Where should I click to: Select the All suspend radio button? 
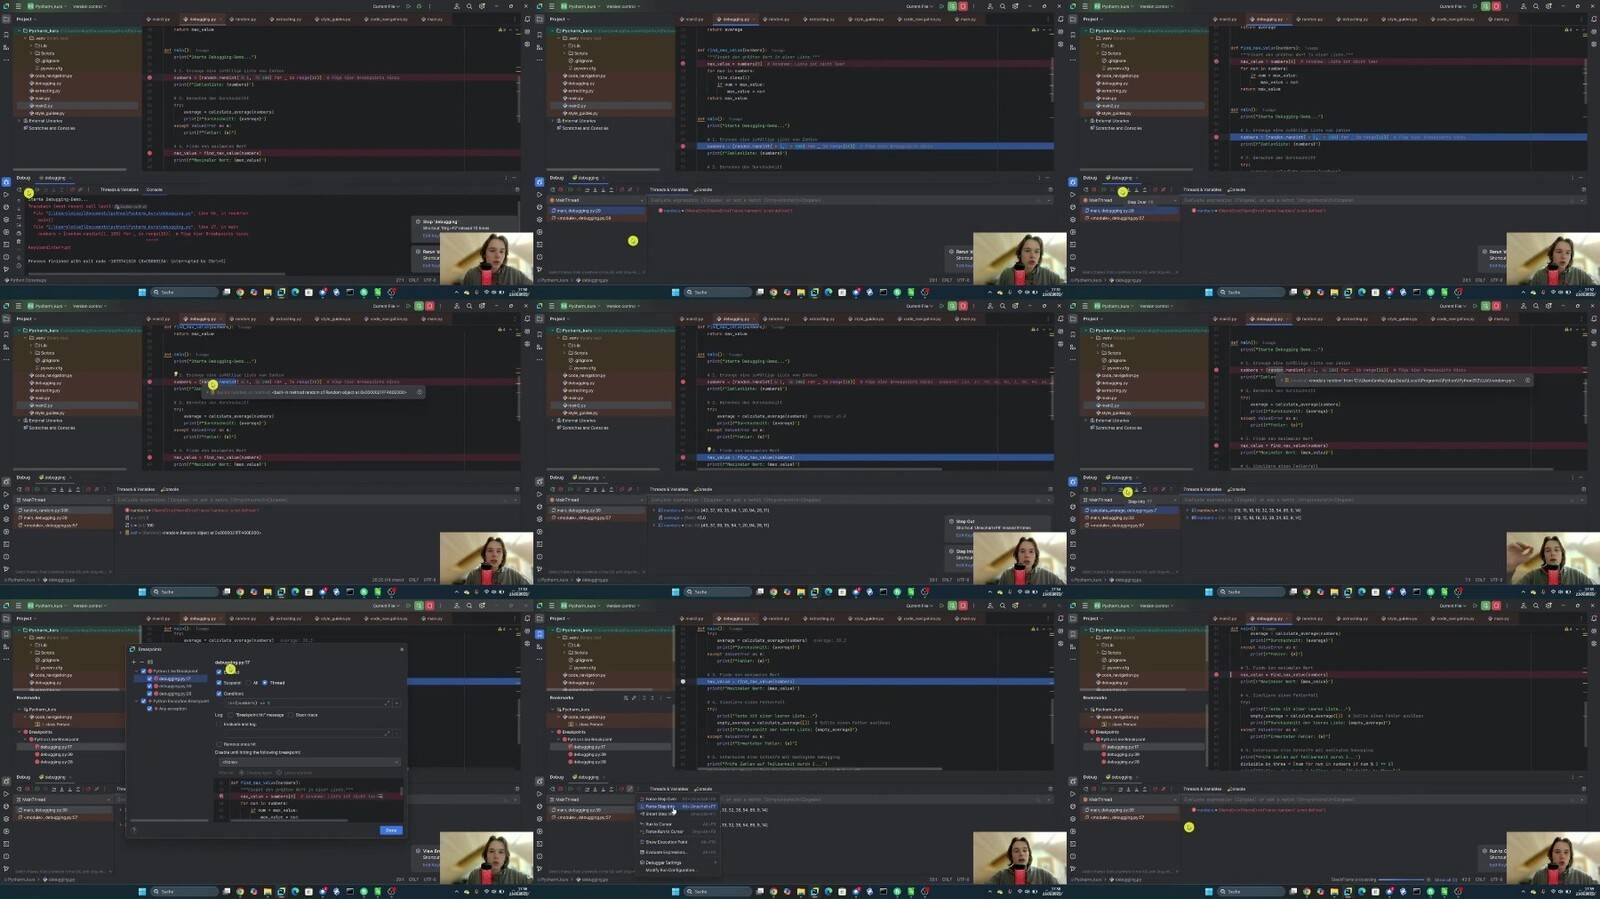pos(249,683)
